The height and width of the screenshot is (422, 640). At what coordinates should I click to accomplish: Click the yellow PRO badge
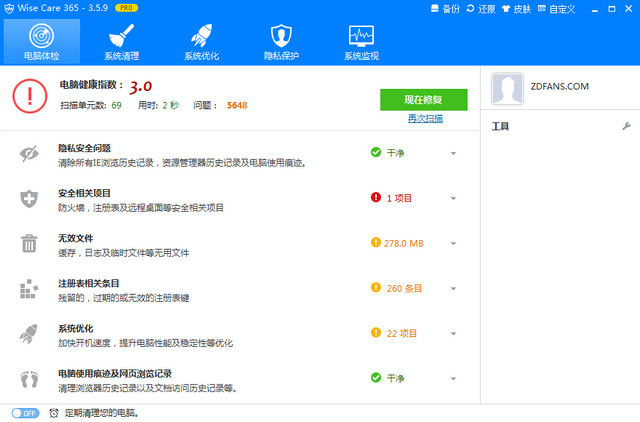click(127, 8)
